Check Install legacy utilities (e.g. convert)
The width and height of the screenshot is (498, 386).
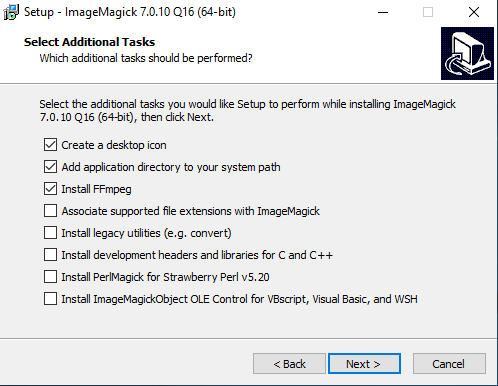coord(50,233)
